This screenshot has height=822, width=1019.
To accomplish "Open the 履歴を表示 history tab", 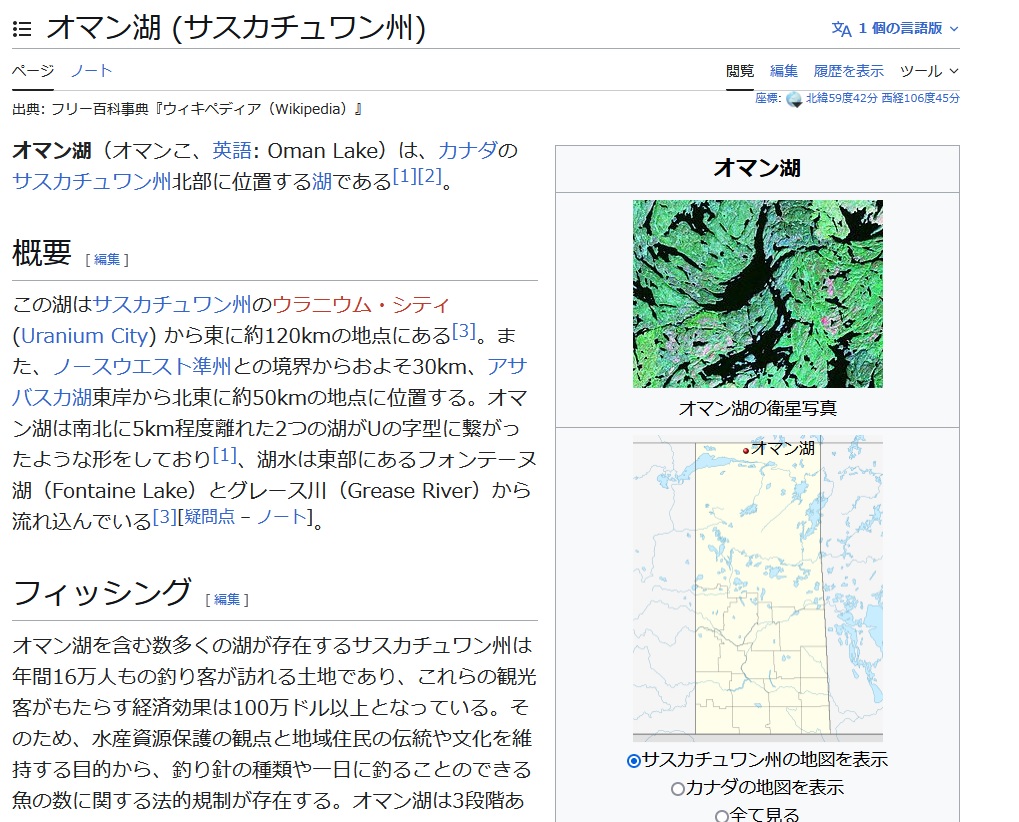I will [x=848, y=71].
